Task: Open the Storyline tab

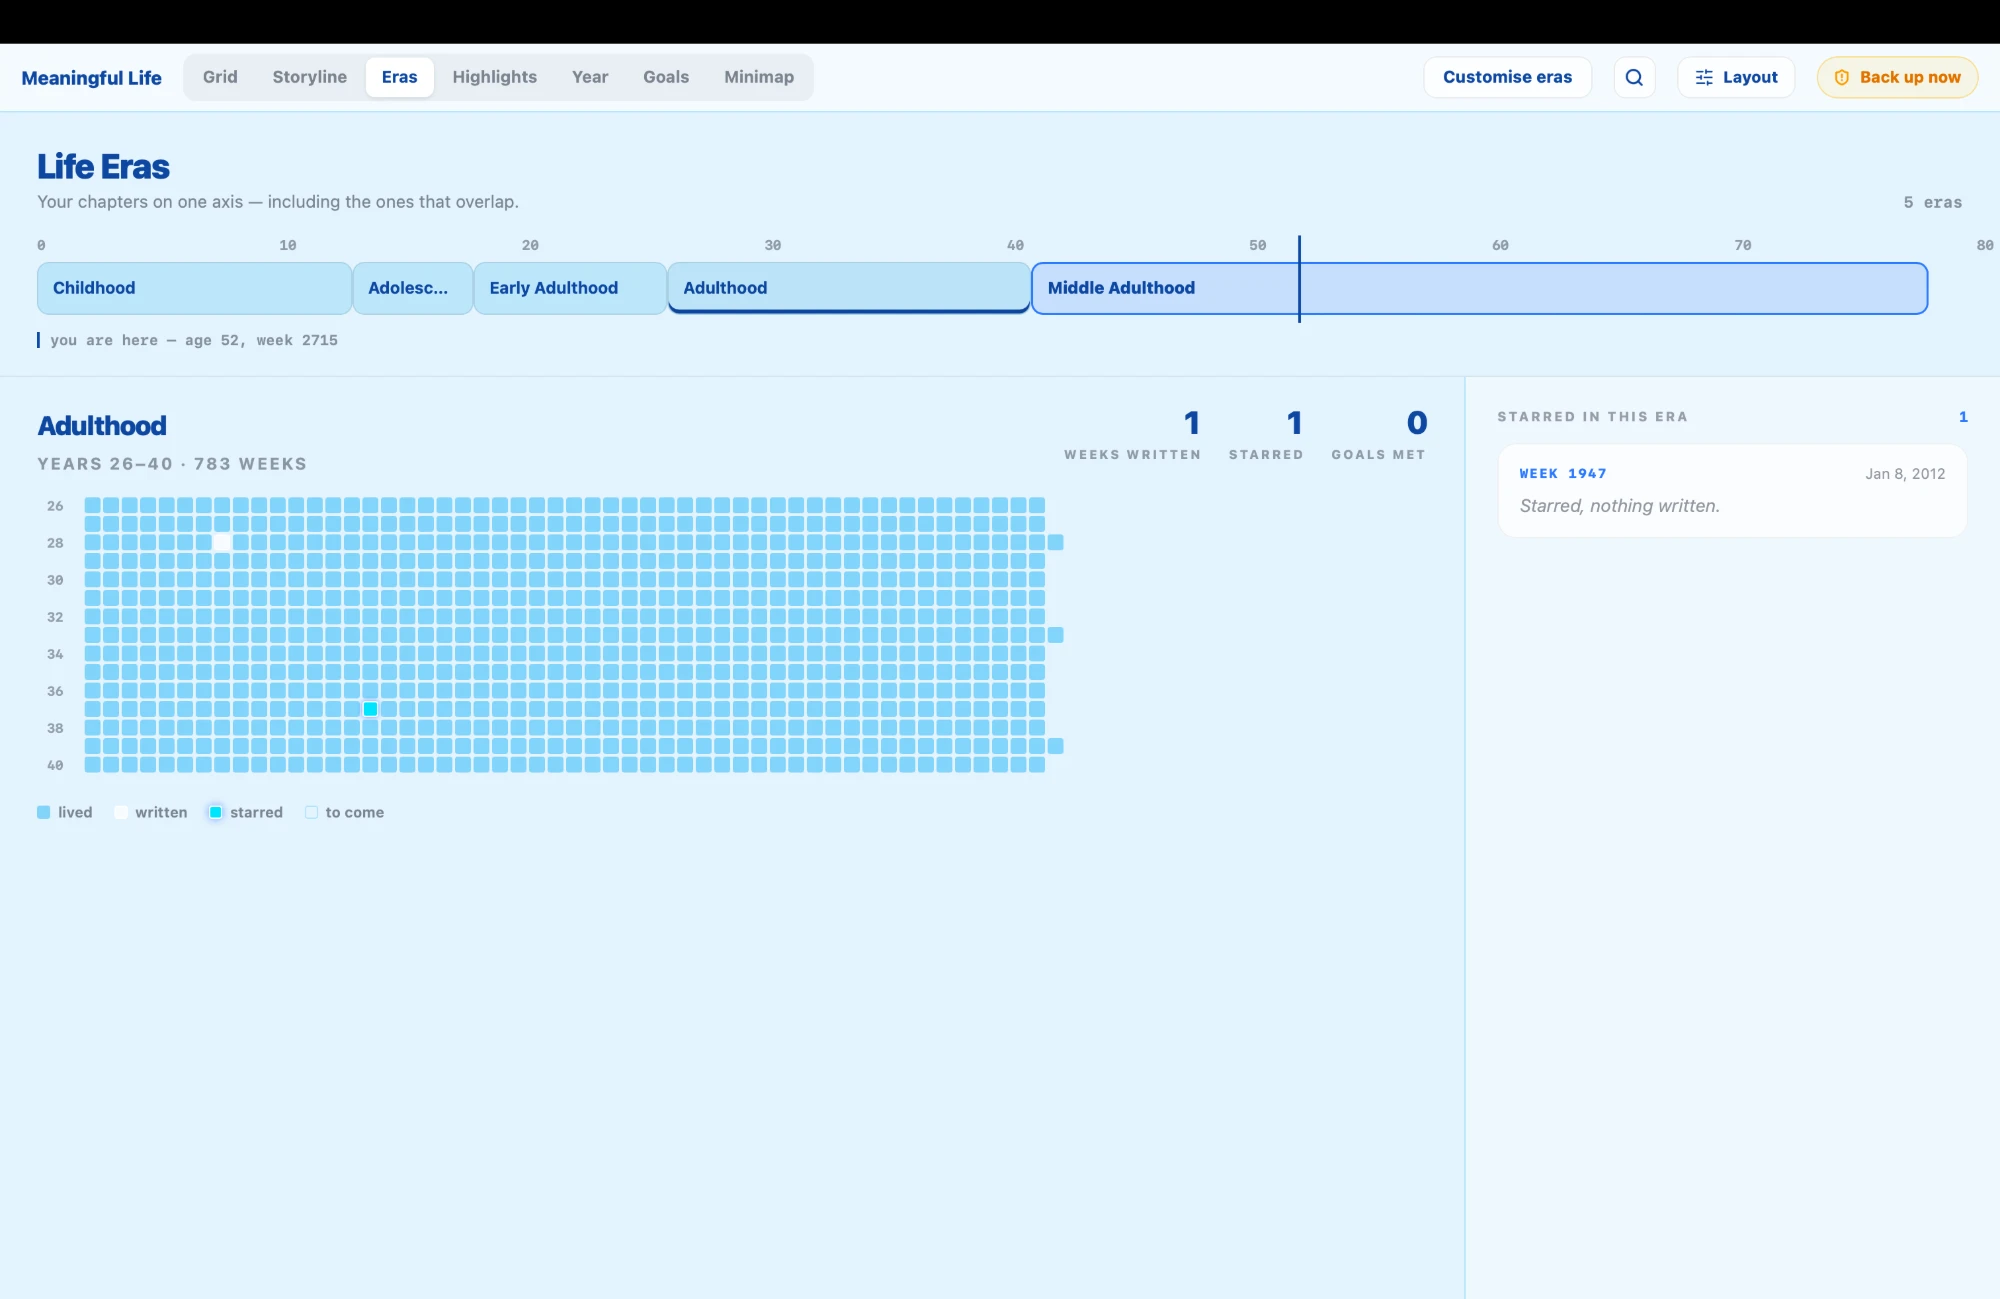Action: click(x=309, y=77)
